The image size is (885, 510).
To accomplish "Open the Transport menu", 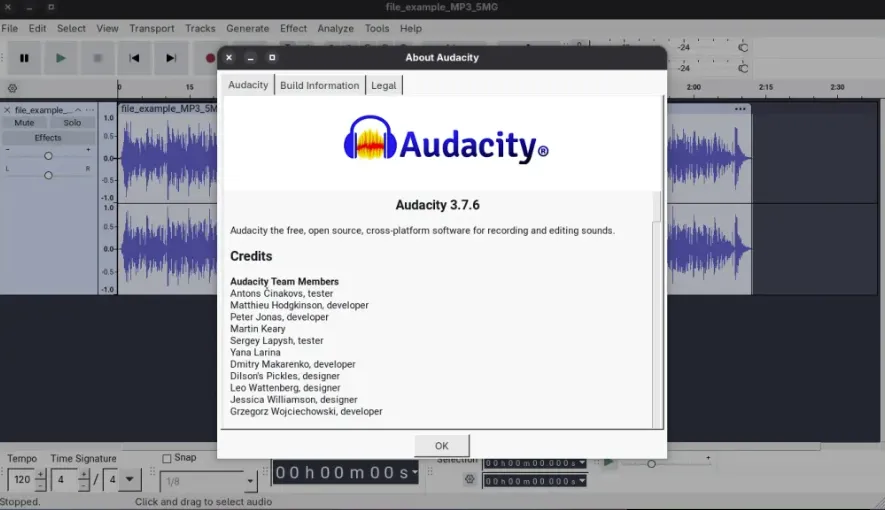I will [x=152, y=28].
